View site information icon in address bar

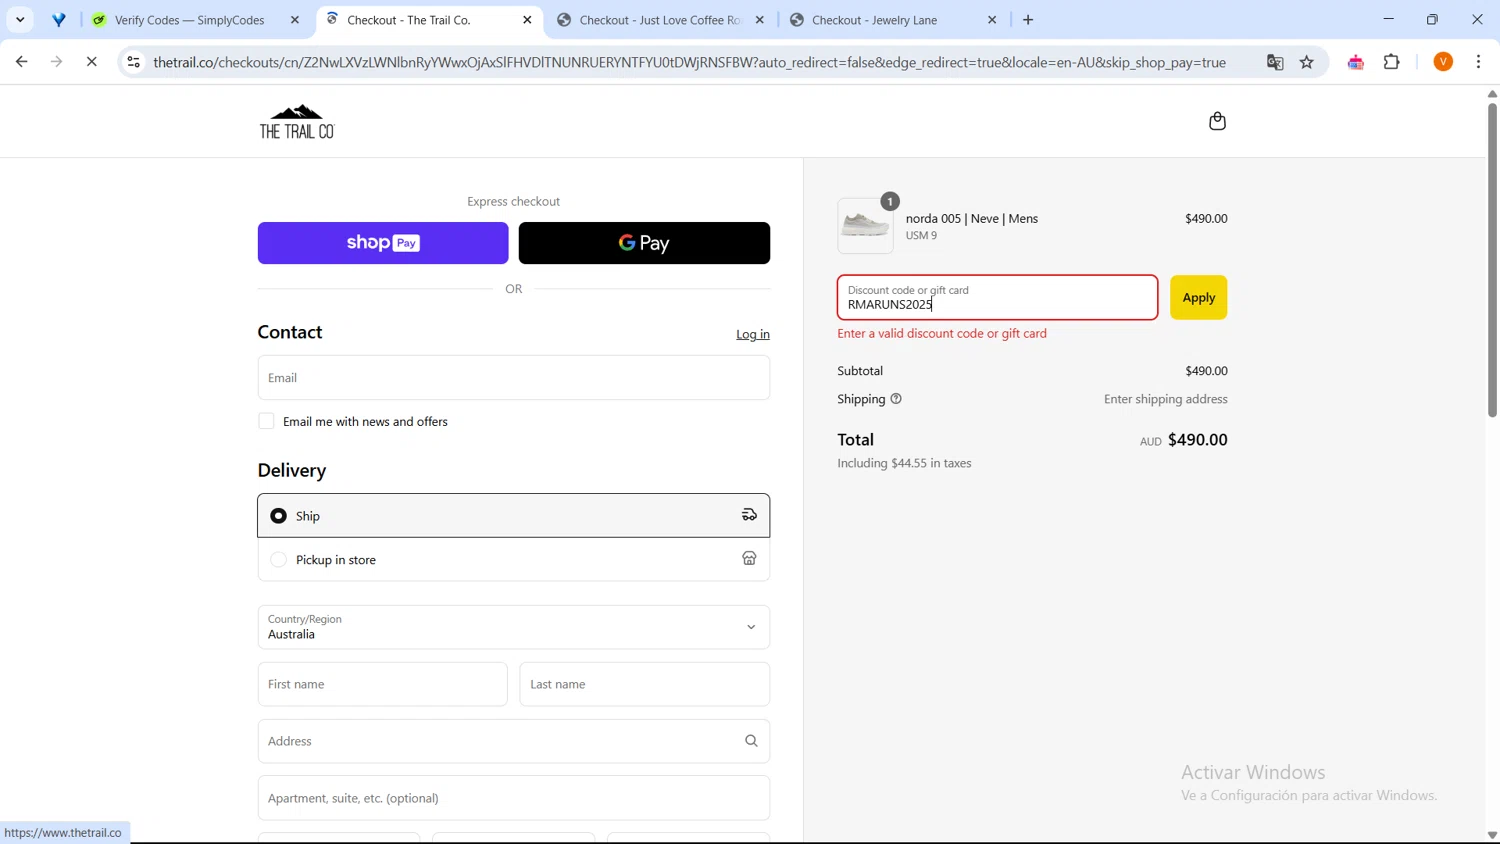133,62
